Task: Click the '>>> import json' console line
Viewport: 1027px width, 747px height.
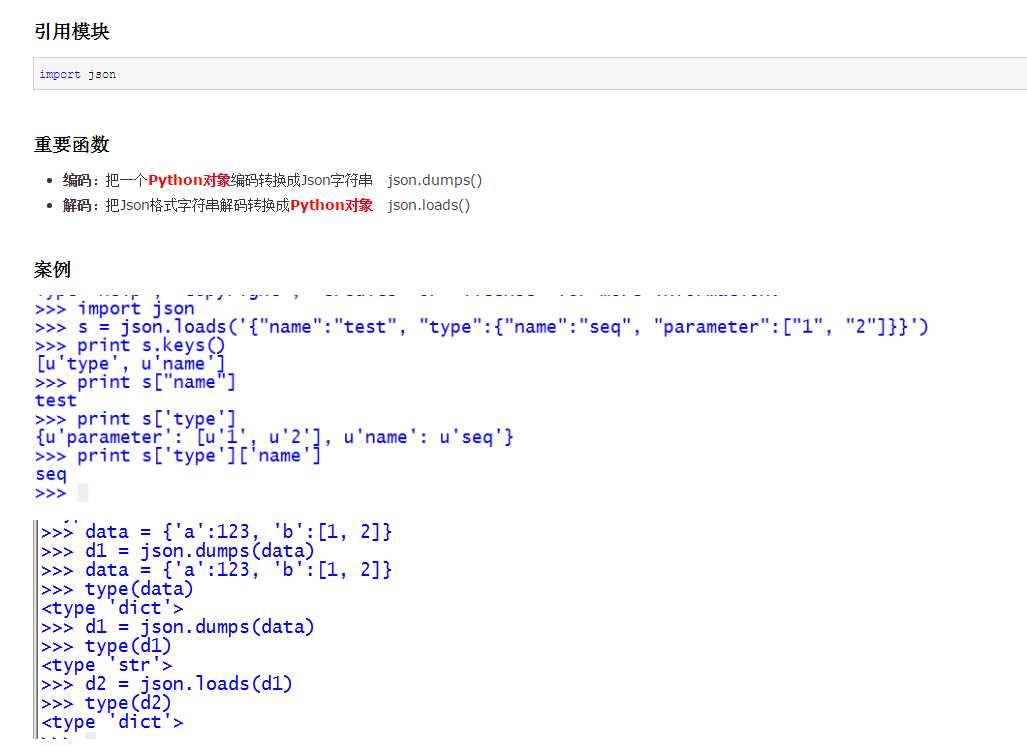Action: [x=115, y=308]
